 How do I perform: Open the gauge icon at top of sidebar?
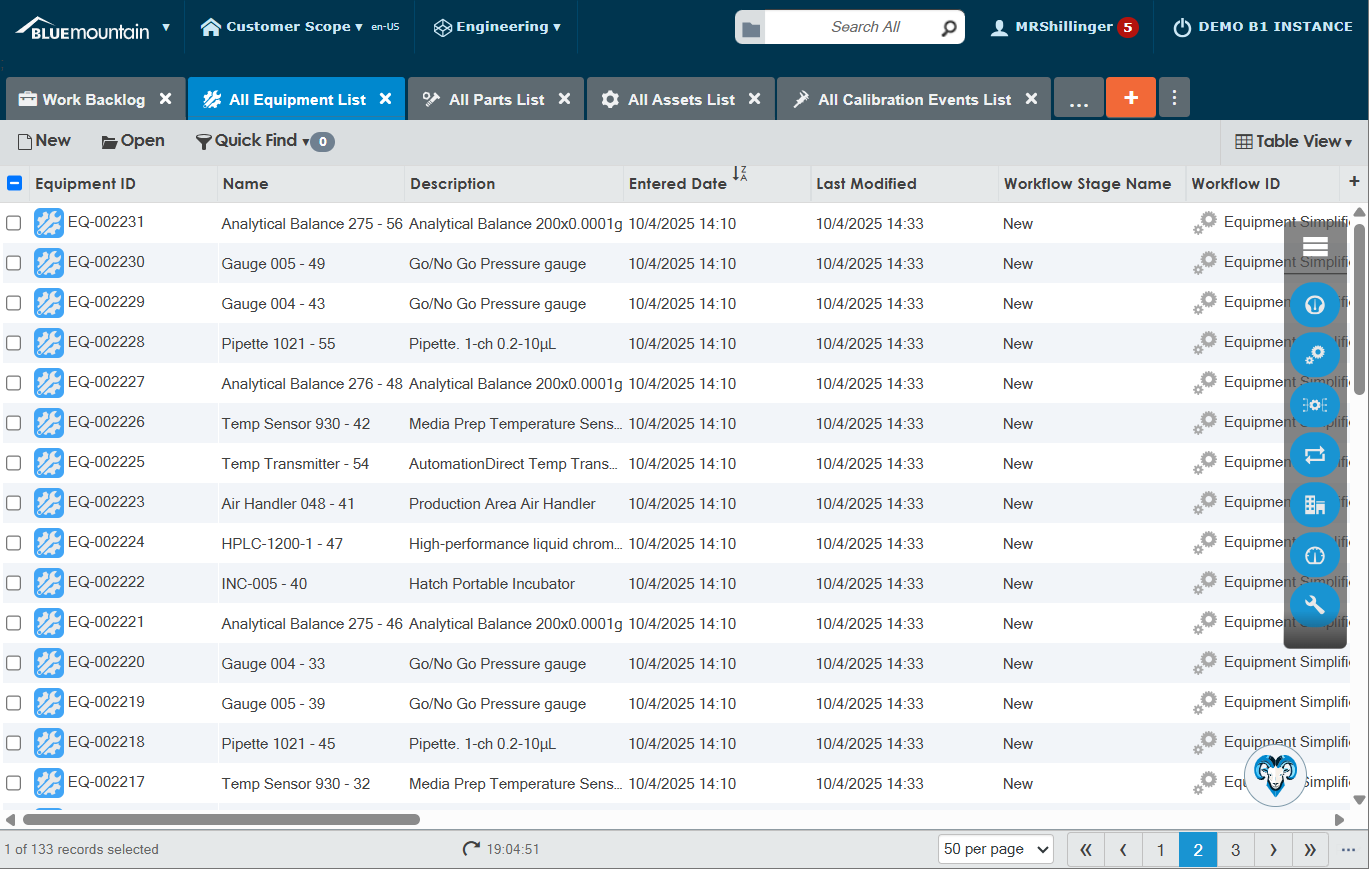(1314, 304)
